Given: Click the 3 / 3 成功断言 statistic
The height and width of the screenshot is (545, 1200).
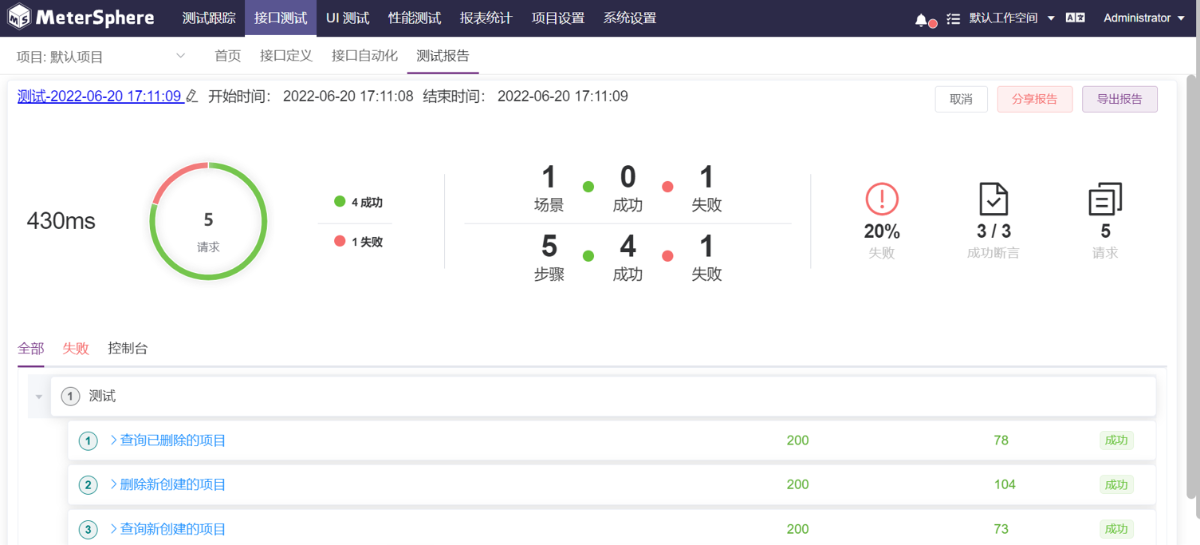Looking at the screenshot, I should click(x=993, y=241).
